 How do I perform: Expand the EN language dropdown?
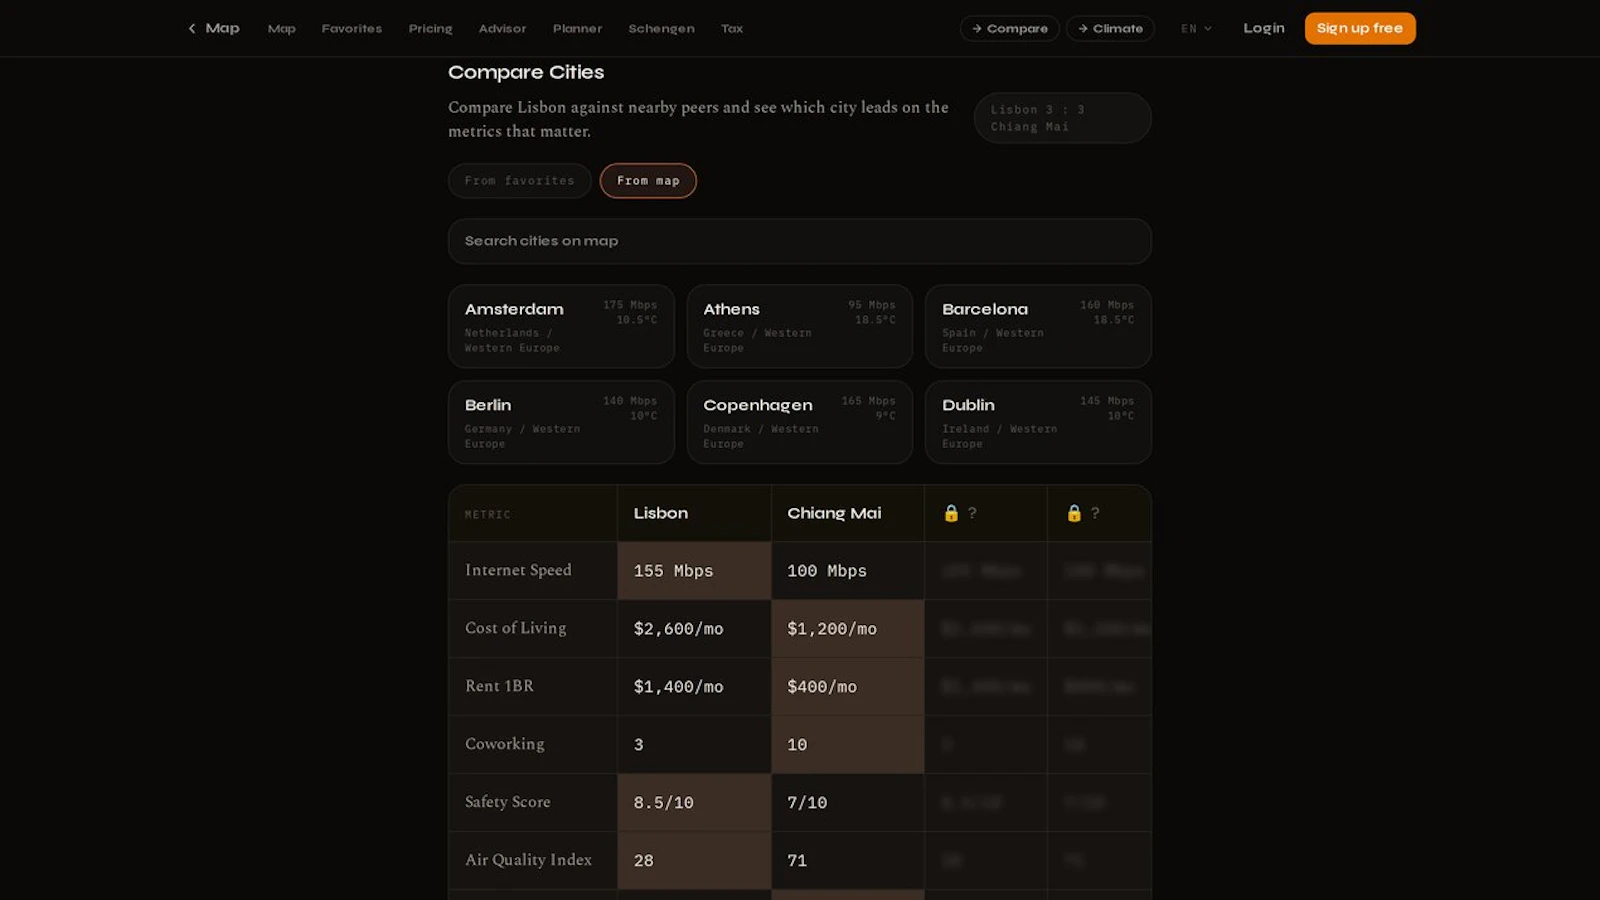click(1196, 29)
